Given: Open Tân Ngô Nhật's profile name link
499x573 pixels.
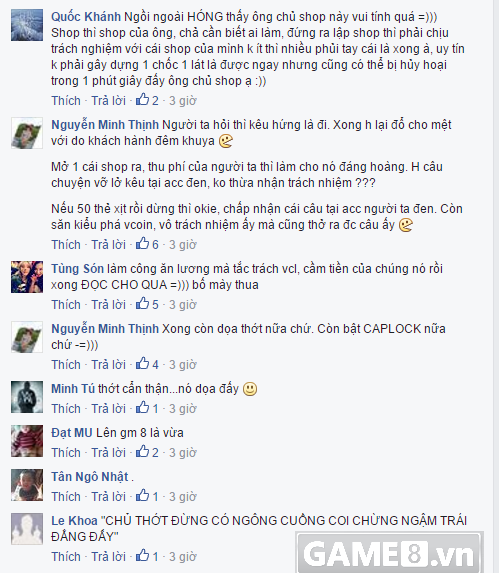Looking at the screenshot, I should [x=90, y=477].
